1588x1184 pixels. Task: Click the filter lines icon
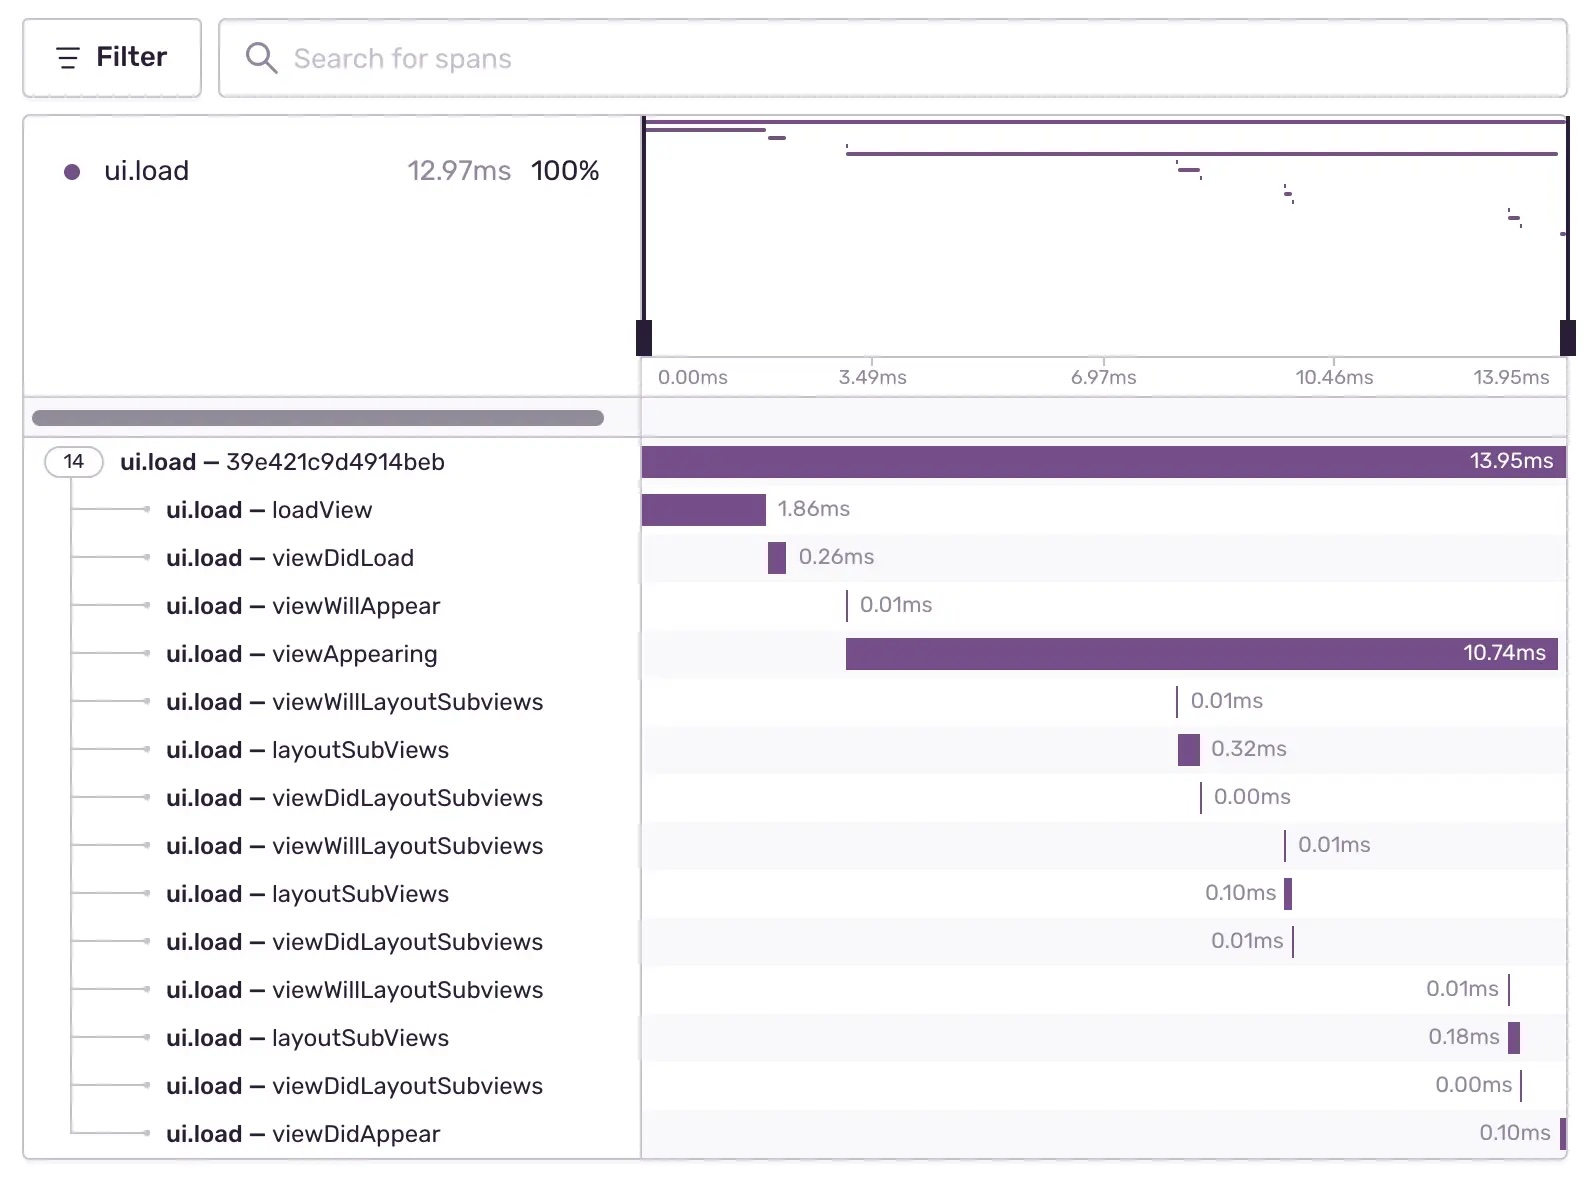(x=68, y=58)
